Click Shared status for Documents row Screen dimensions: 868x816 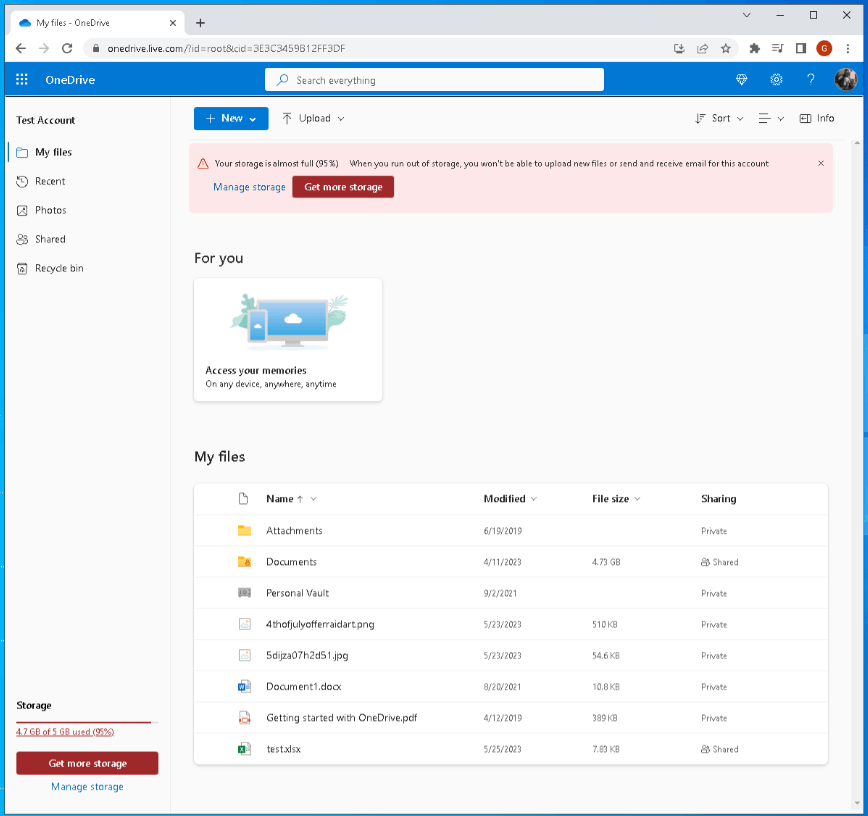click(x=719, y=562)
